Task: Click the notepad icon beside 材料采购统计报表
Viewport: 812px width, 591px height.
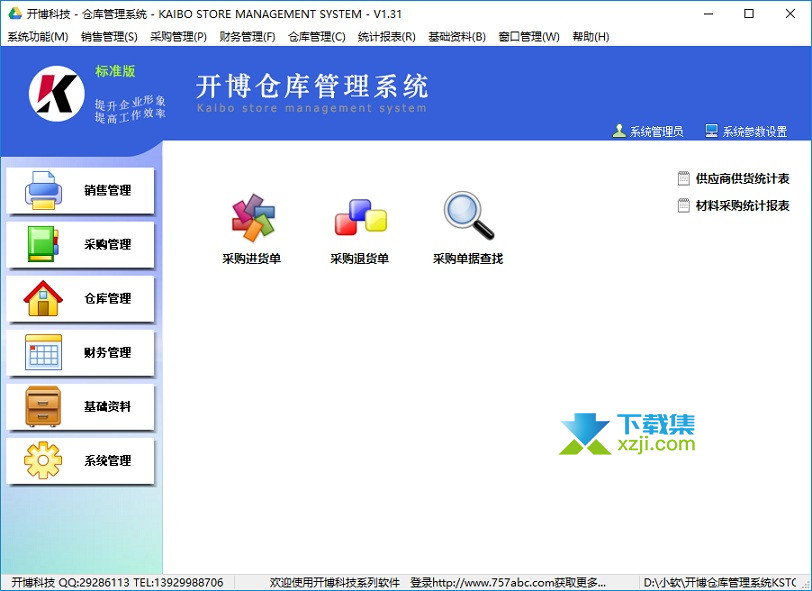Action: (x=684, y=206)
